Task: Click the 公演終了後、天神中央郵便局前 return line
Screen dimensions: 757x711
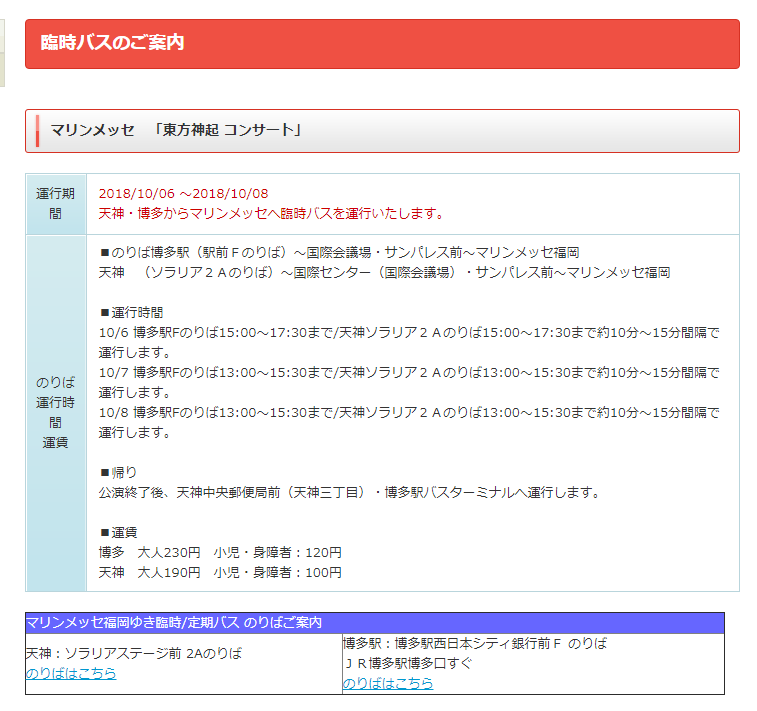Action: pos(350,492)
